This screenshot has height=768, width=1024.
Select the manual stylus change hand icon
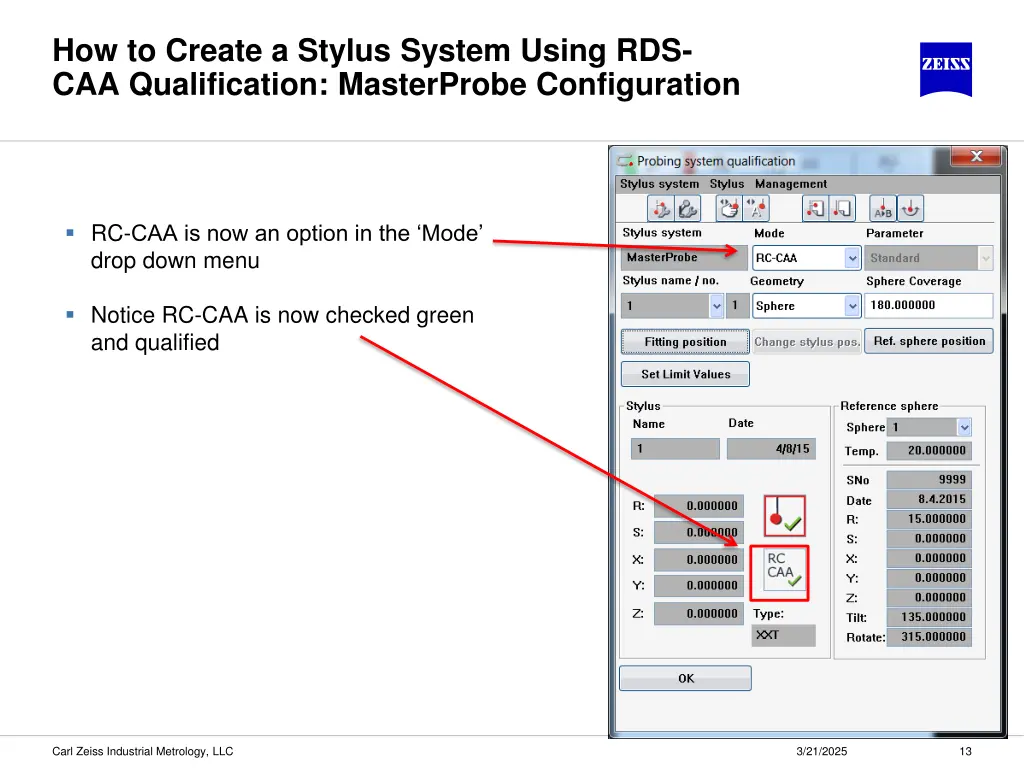731,208
